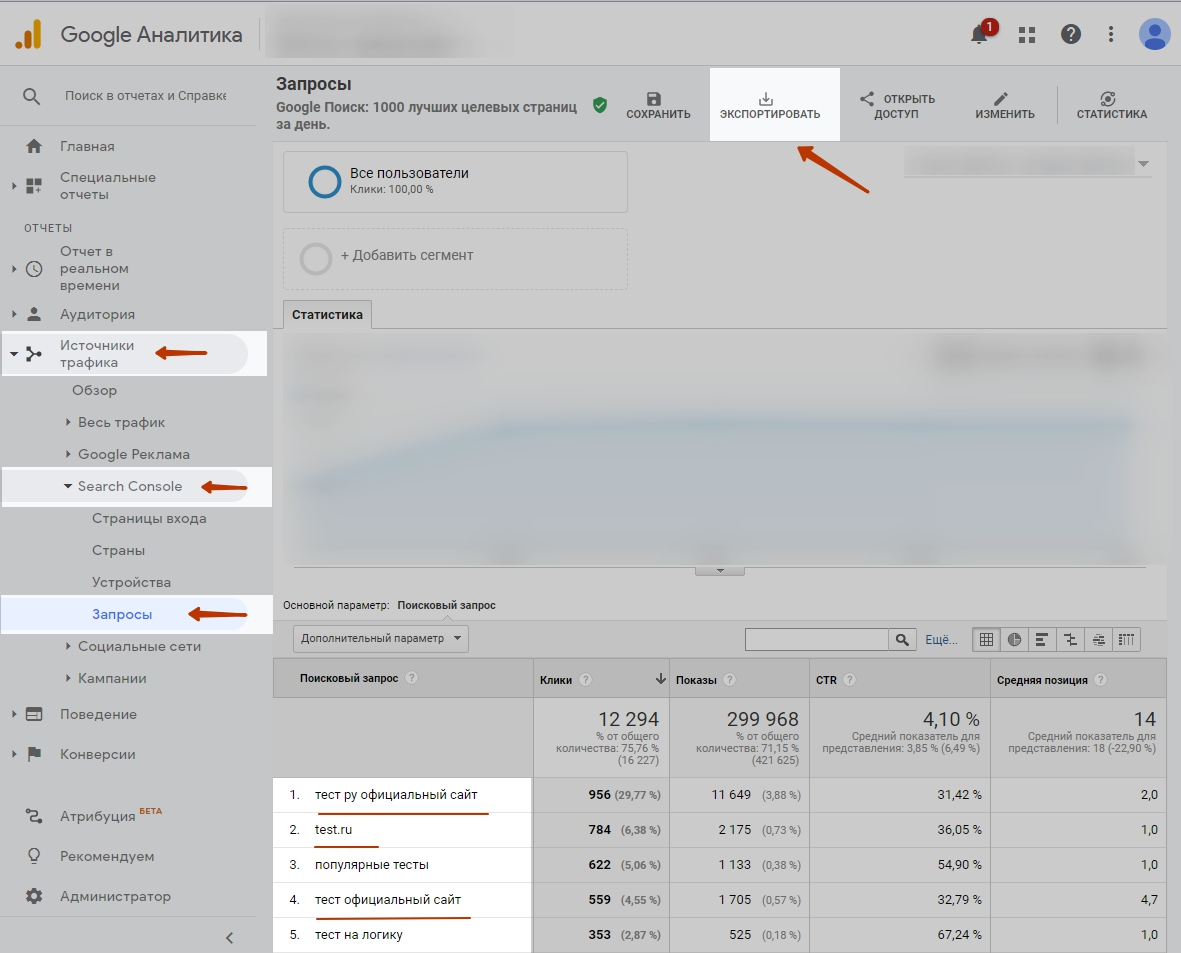Click the green verified shield icon
This screenshot has height=953, width=1181.
(x=600, y=105)
